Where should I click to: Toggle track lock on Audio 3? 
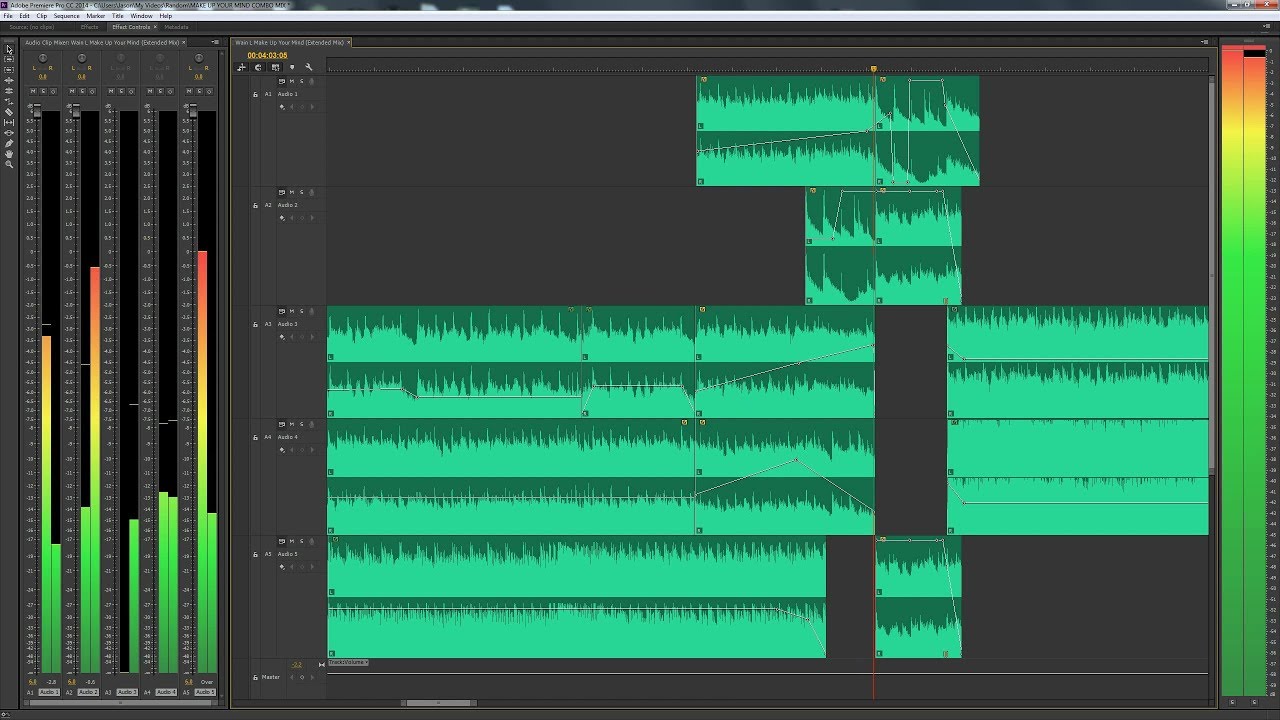click(x=256, y=325)
